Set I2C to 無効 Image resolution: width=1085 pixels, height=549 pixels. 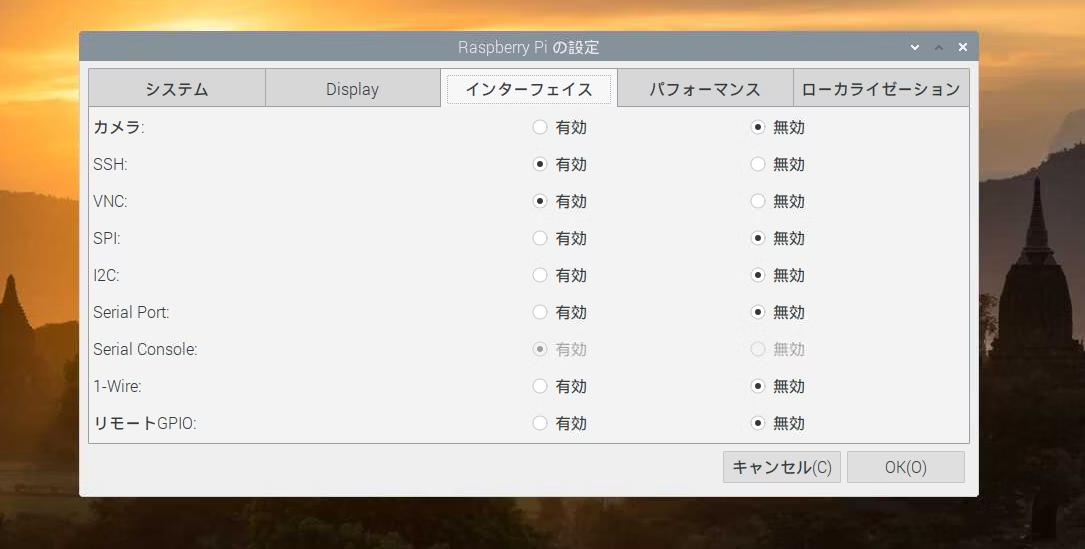(758, 276)
